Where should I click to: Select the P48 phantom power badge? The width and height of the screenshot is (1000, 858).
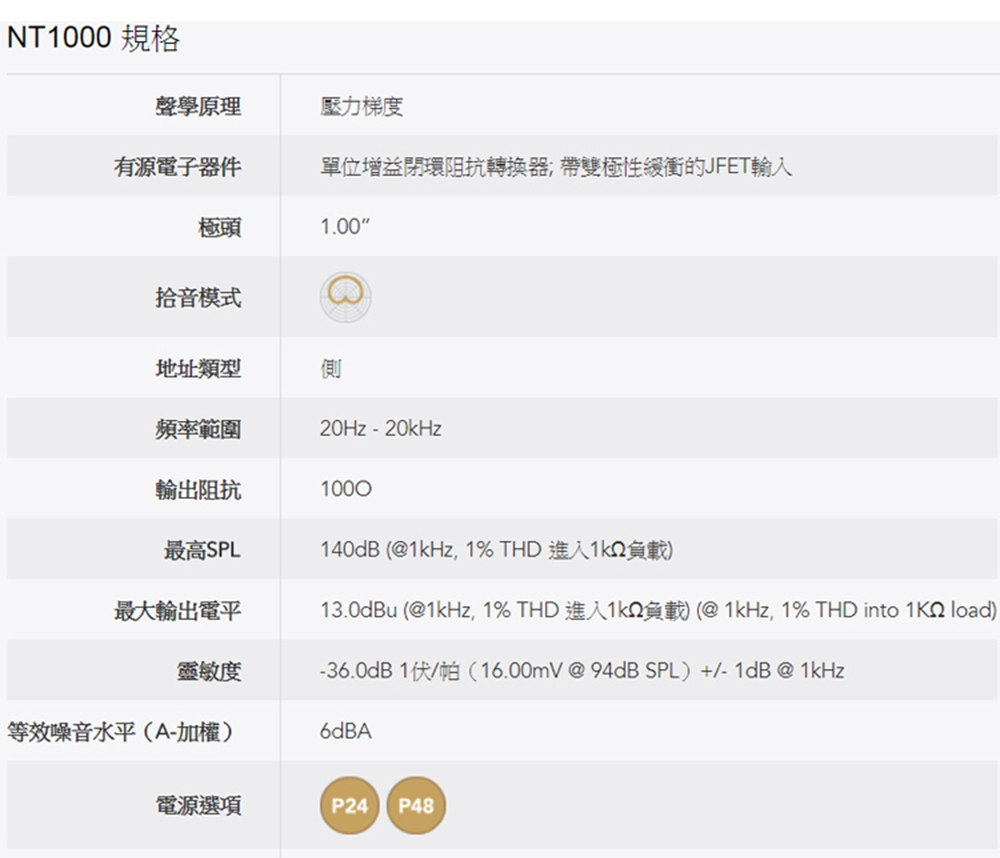point(416,805)
